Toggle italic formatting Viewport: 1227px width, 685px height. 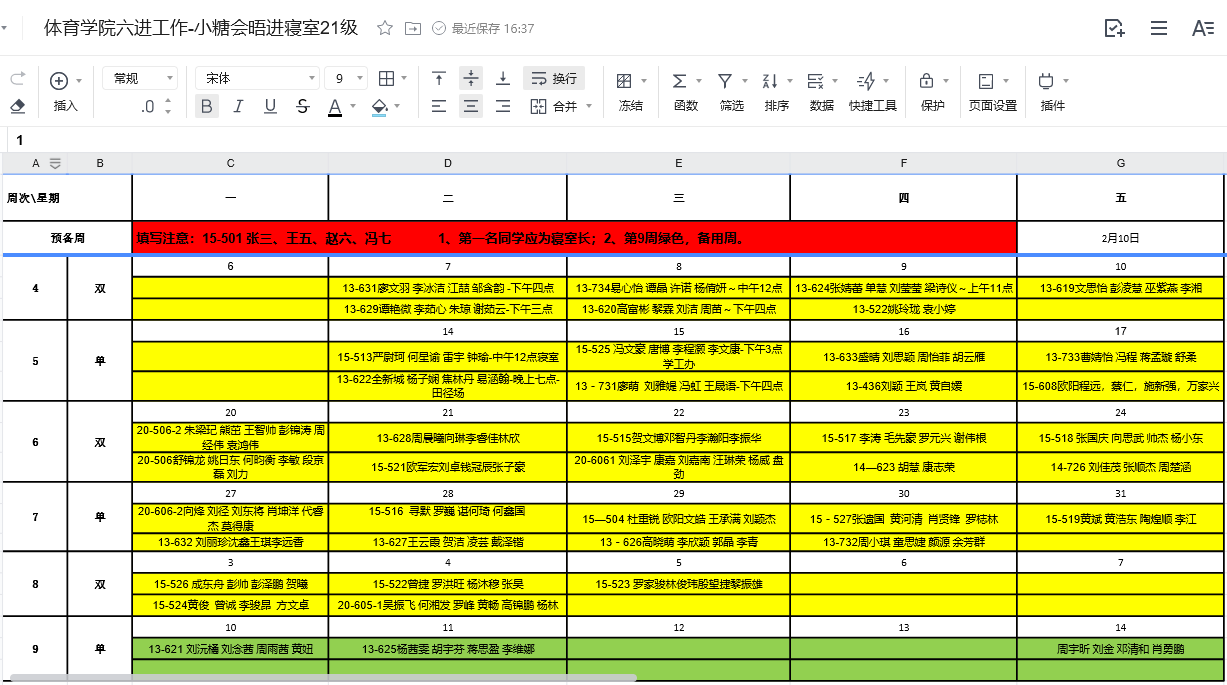click(238, 106)
